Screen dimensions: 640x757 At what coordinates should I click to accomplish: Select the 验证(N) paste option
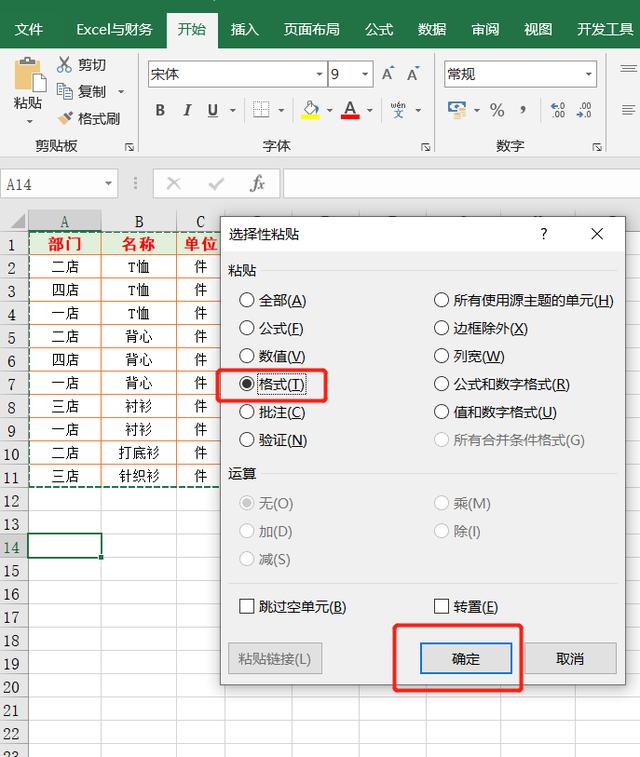pyautogui.click(x=273, y=440)
